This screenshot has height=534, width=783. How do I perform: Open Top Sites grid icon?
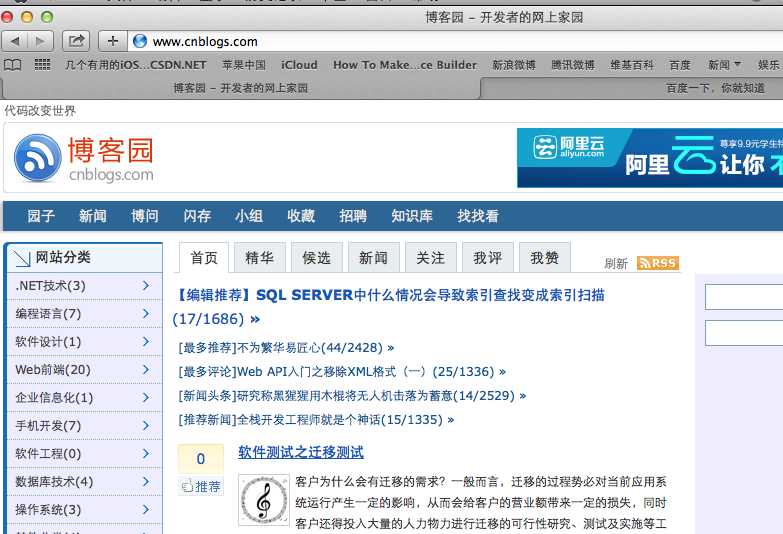click(42, 65)
